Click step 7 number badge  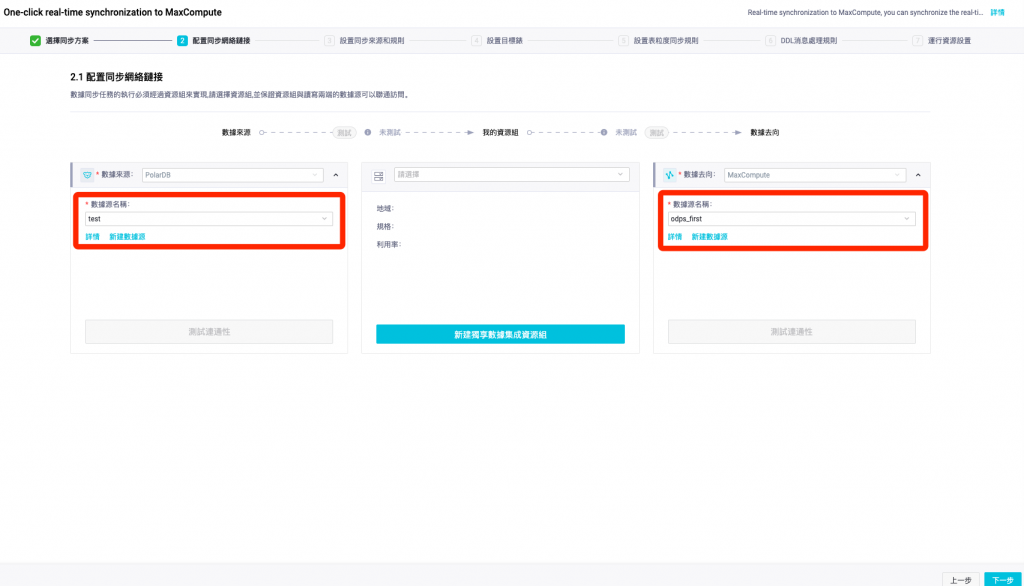[918, 41]
